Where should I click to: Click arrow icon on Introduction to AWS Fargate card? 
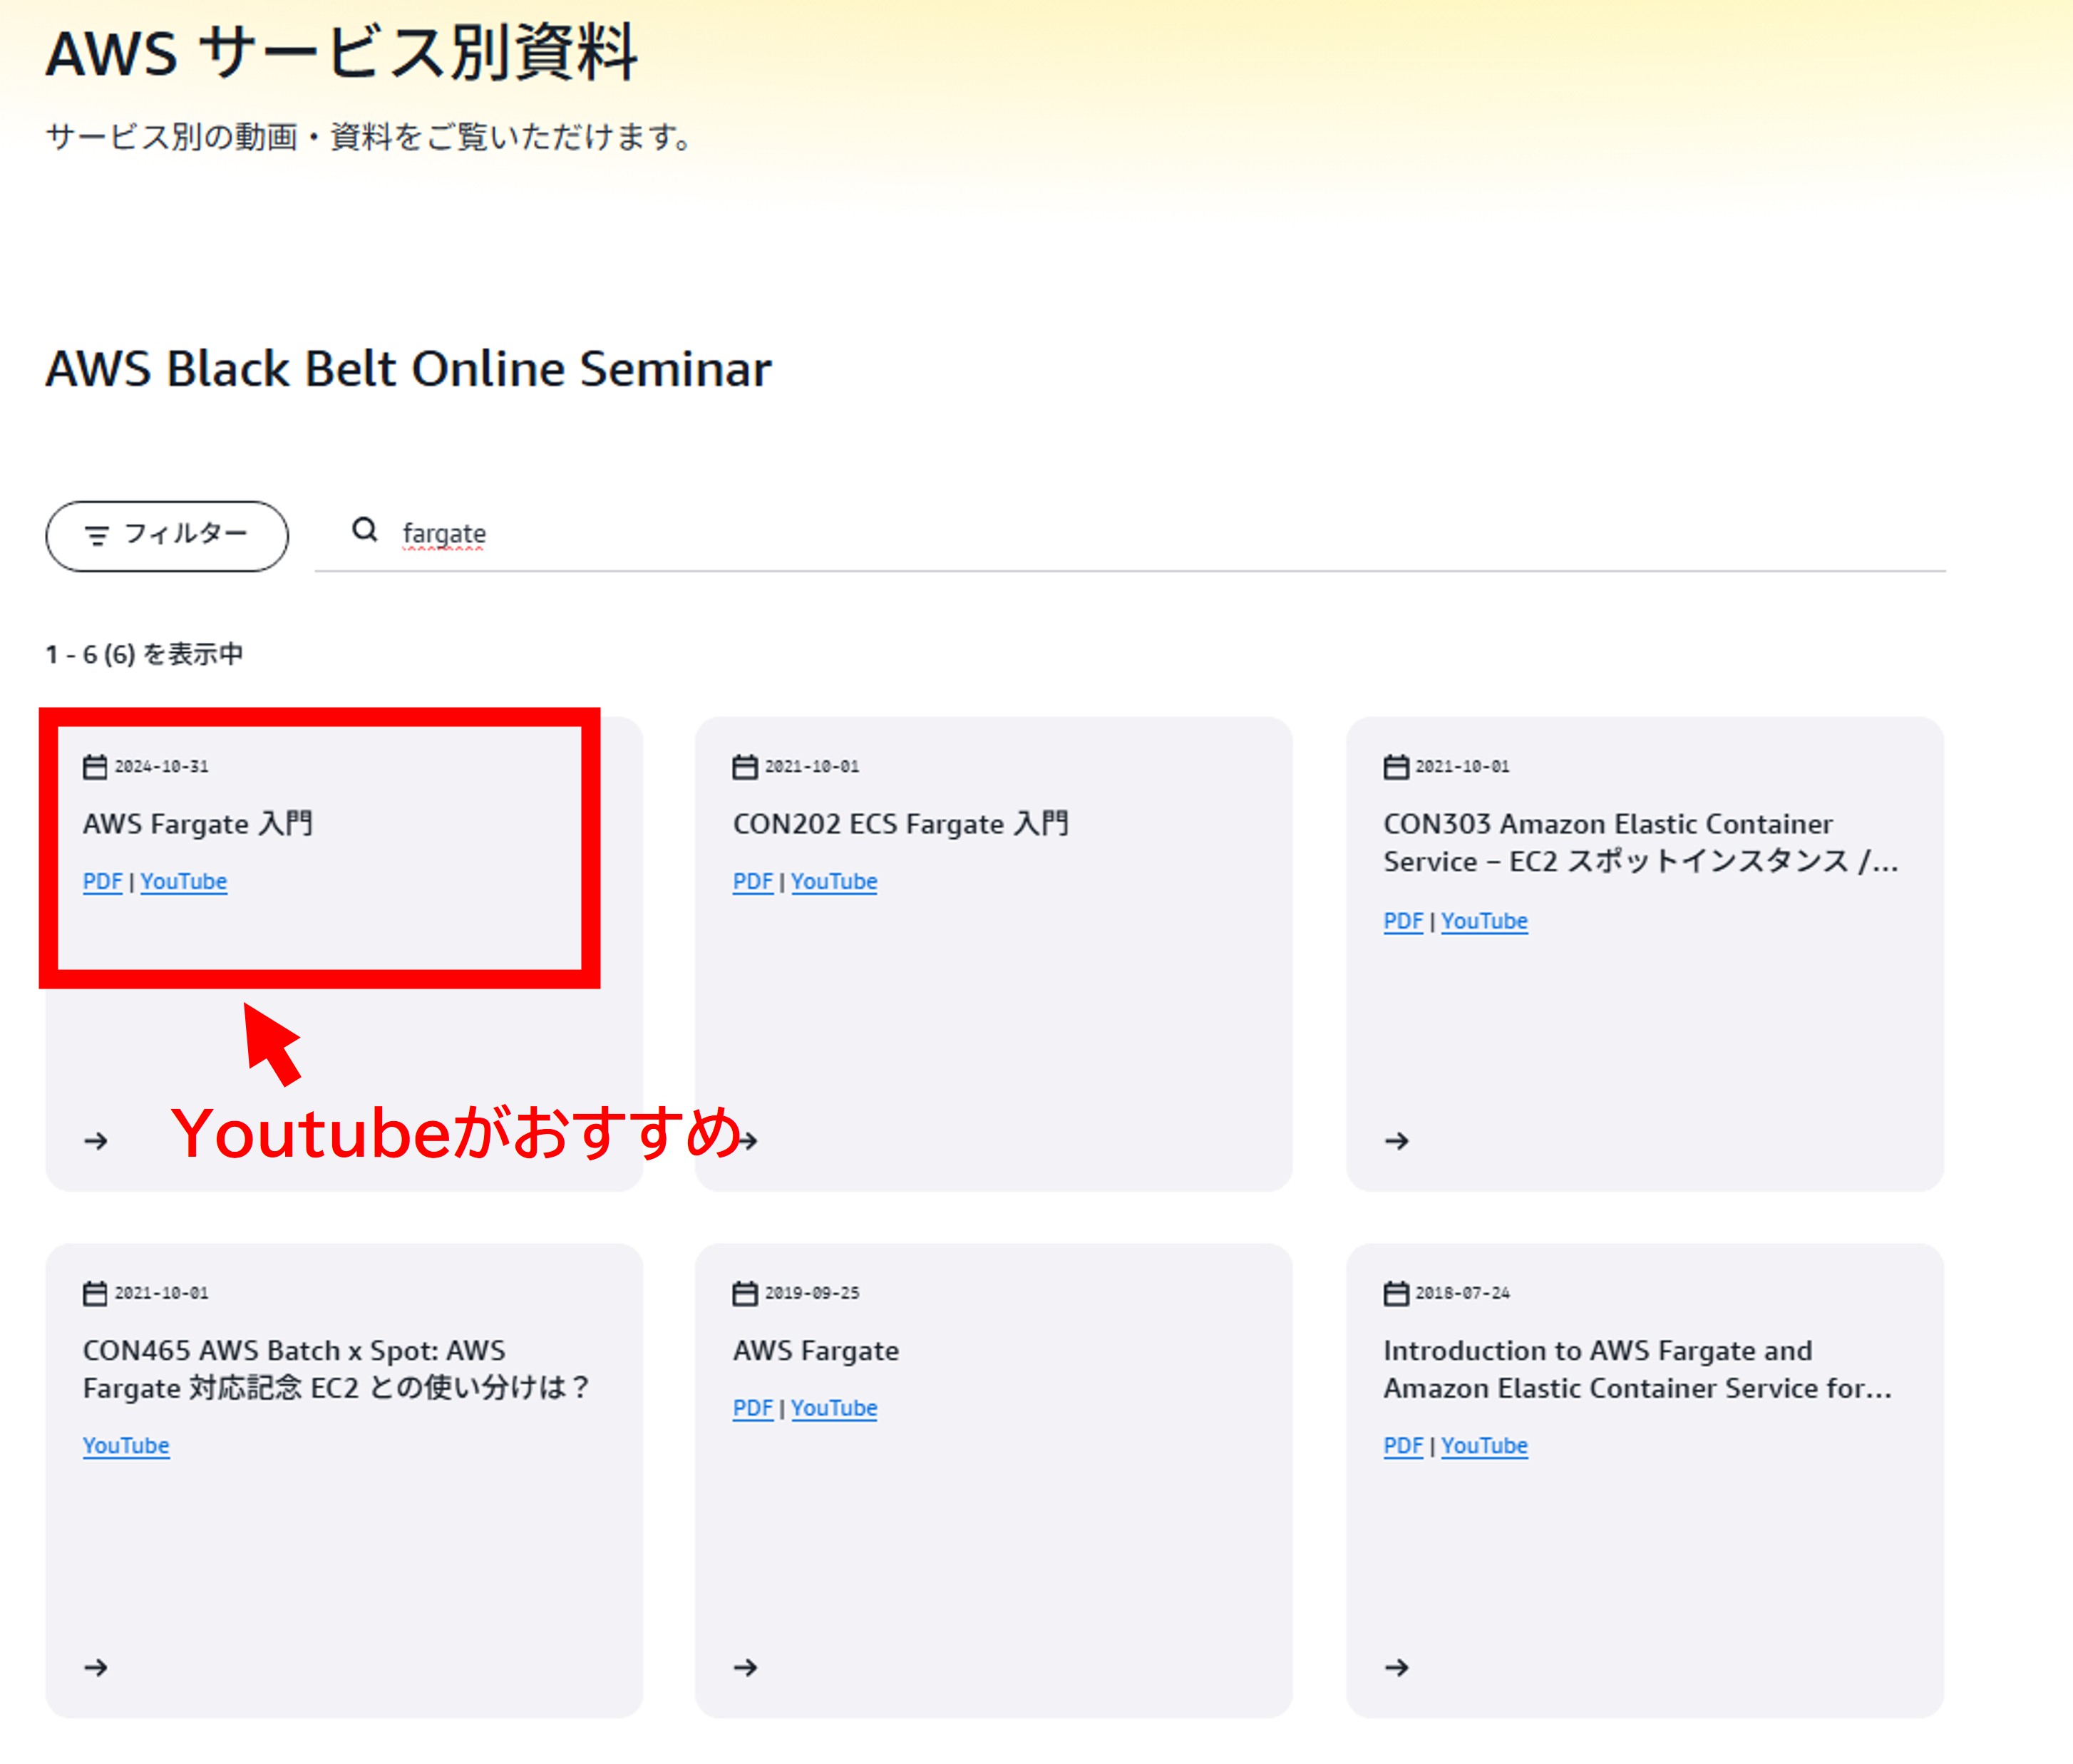coord(1397,1667)
